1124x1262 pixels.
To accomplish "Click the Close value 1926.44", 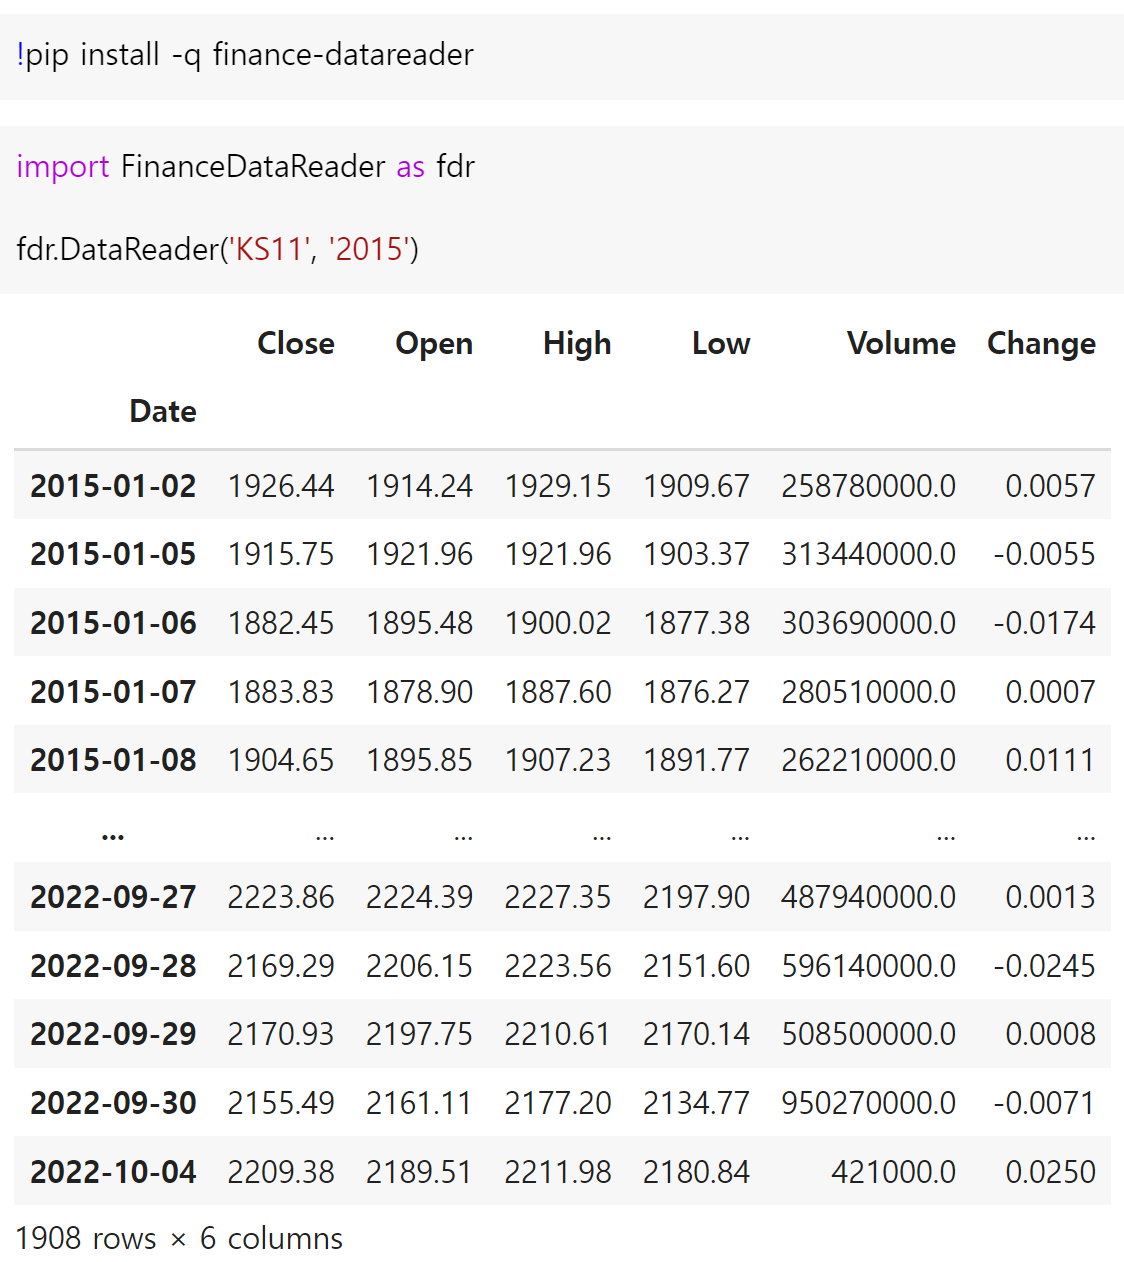I will [x=281, y=485].
